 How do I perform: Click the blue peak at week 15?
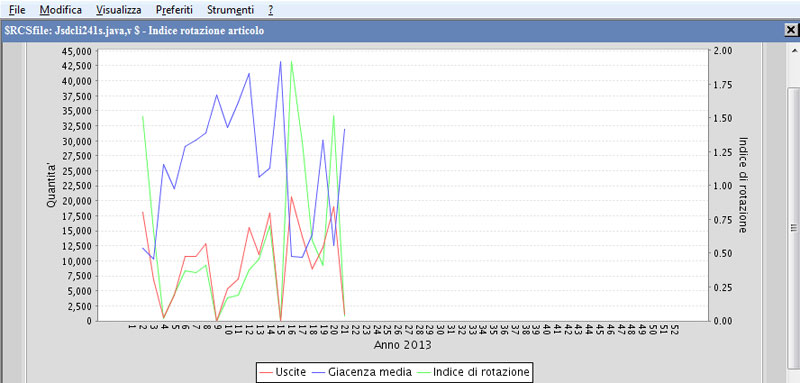280,62
